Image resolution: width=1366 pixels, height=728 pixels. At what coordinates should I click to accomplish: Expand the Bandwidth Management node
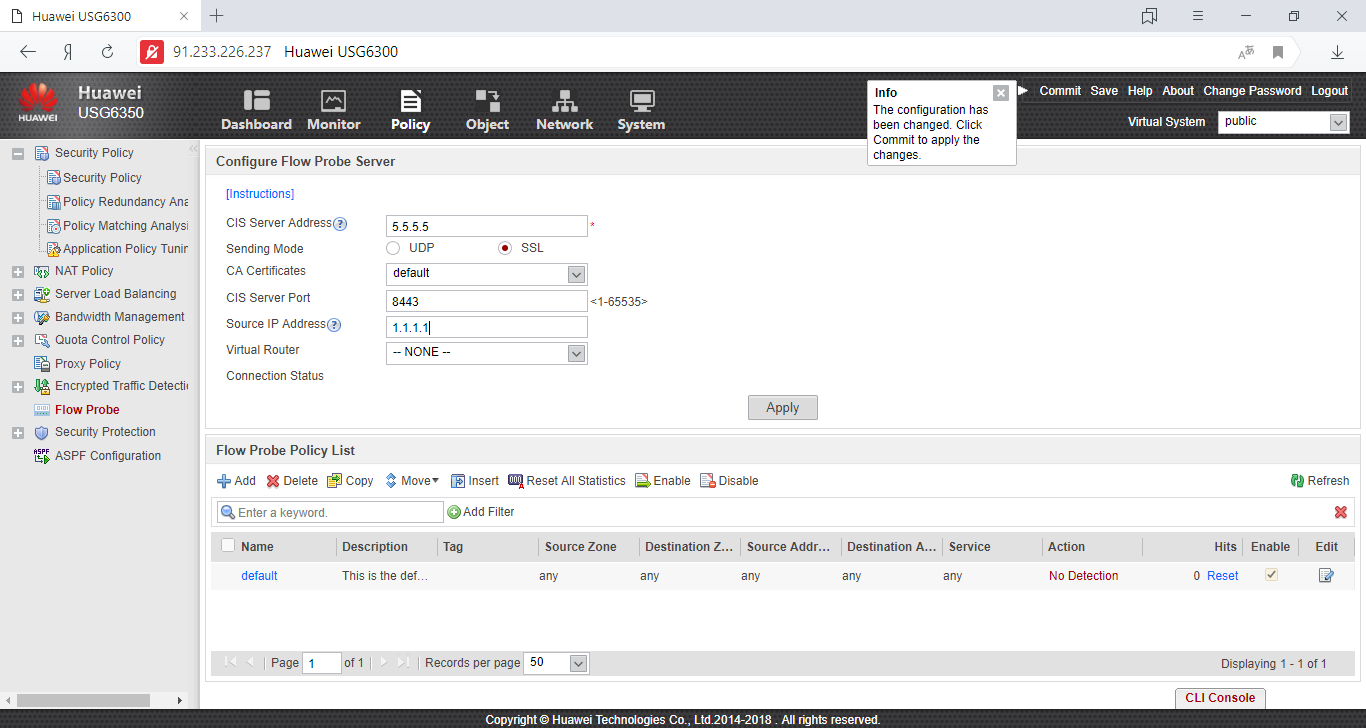[x=17, y=318]
